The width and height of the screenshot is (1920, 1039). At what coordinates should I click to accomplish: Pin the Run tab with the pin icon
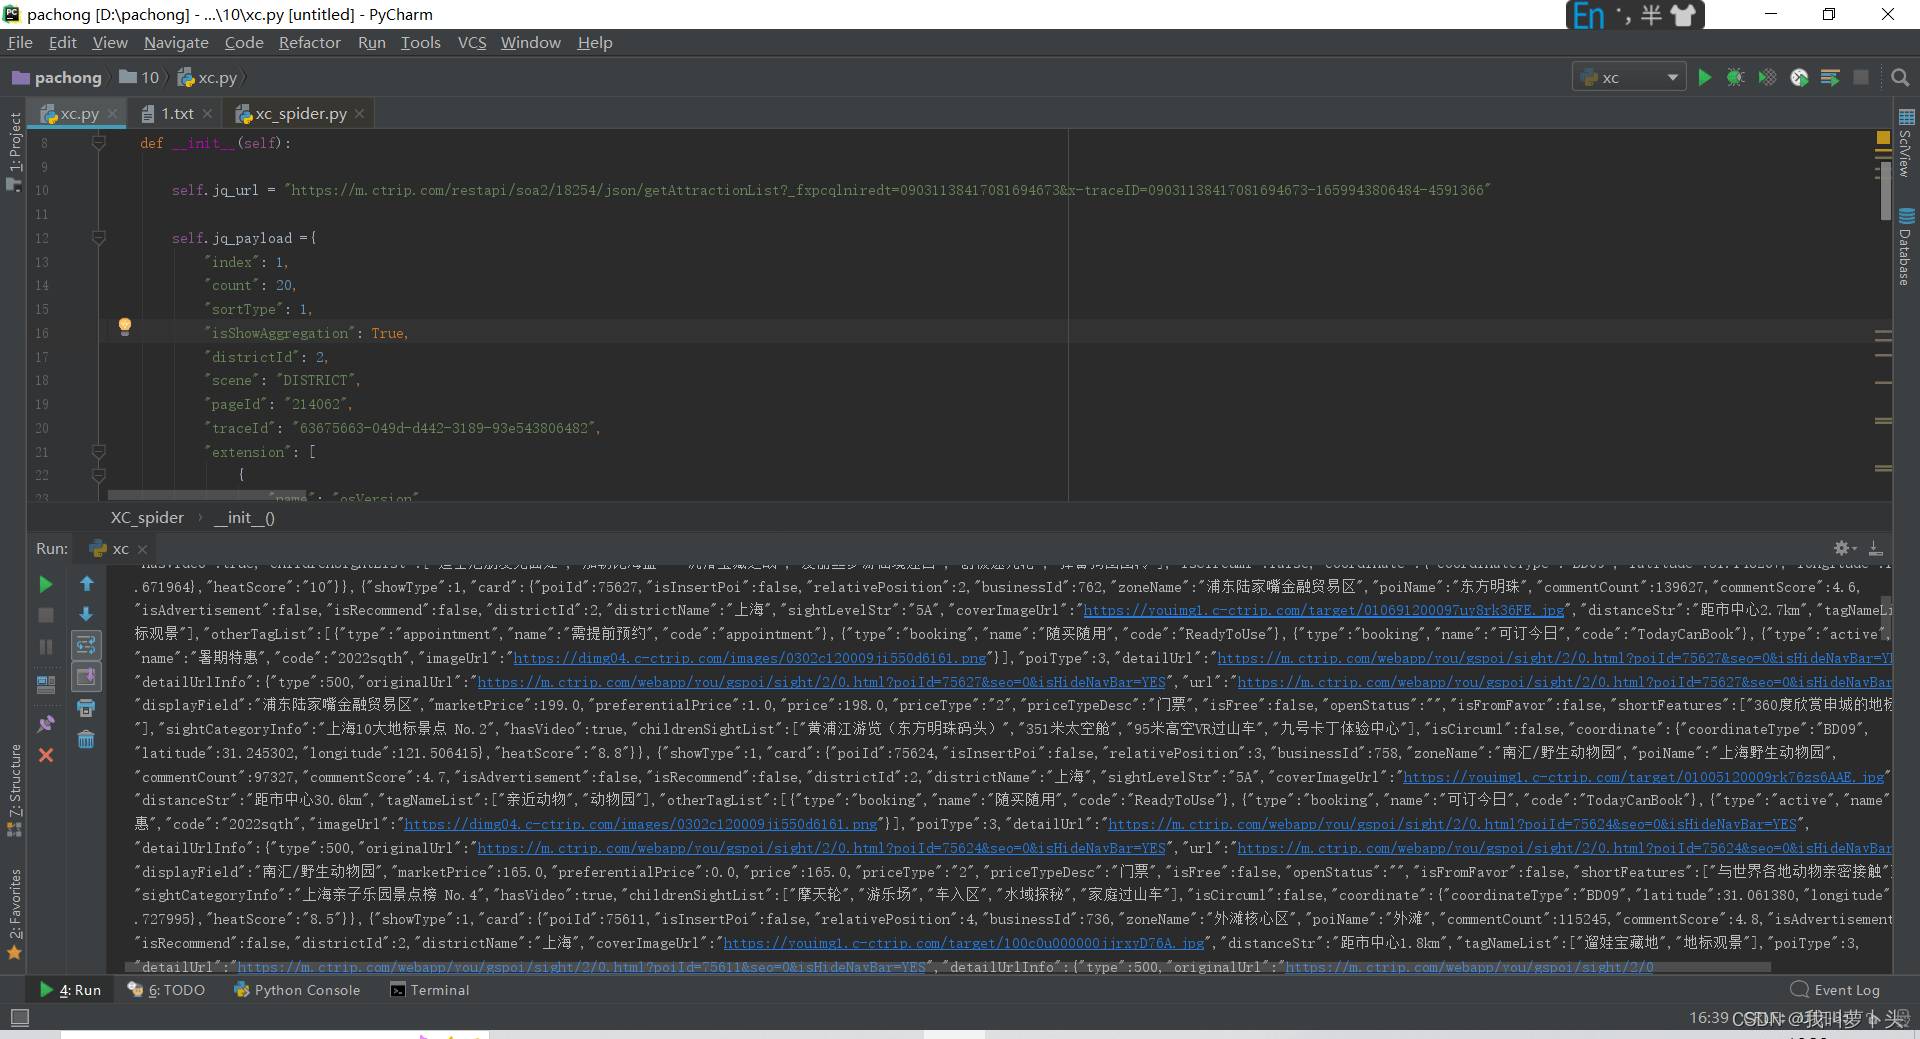coord(45,723)
